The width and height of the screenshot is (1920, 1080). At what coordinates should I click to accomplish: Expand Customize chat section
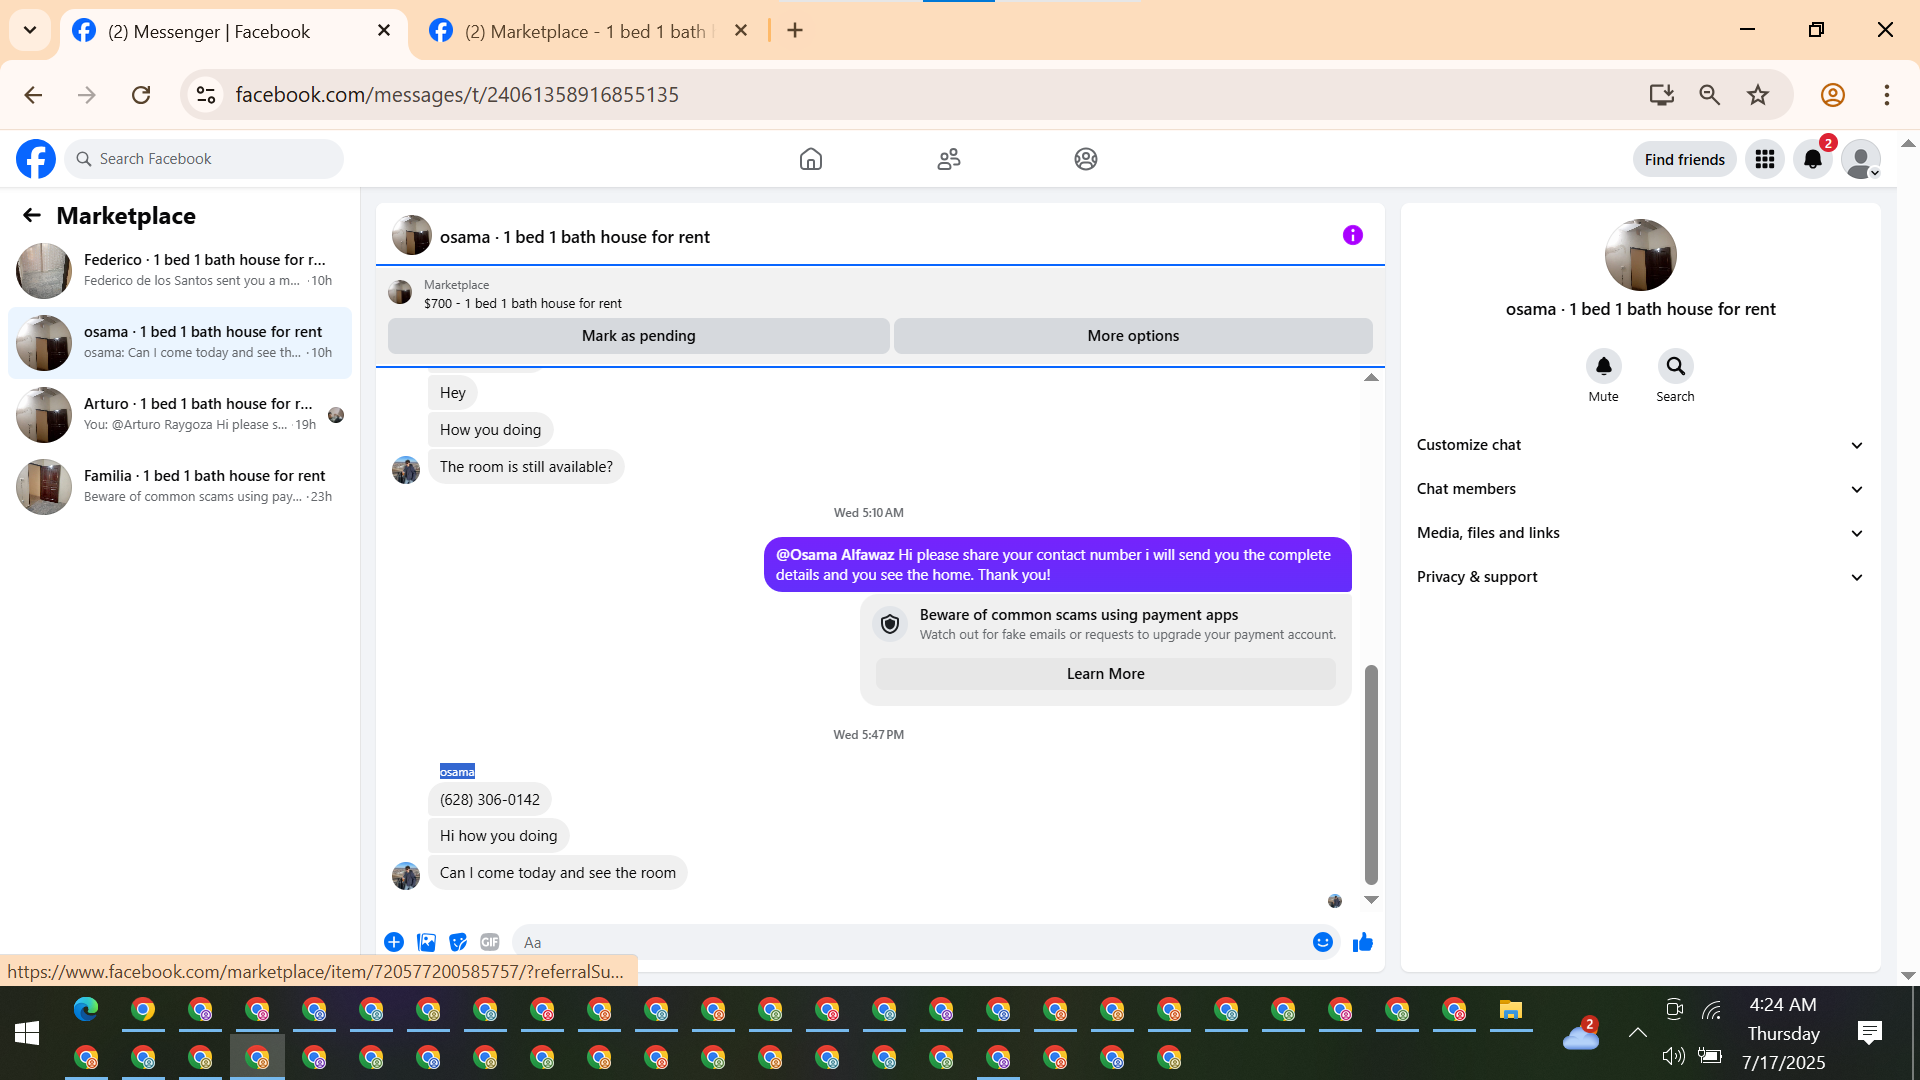point(1640,445)
